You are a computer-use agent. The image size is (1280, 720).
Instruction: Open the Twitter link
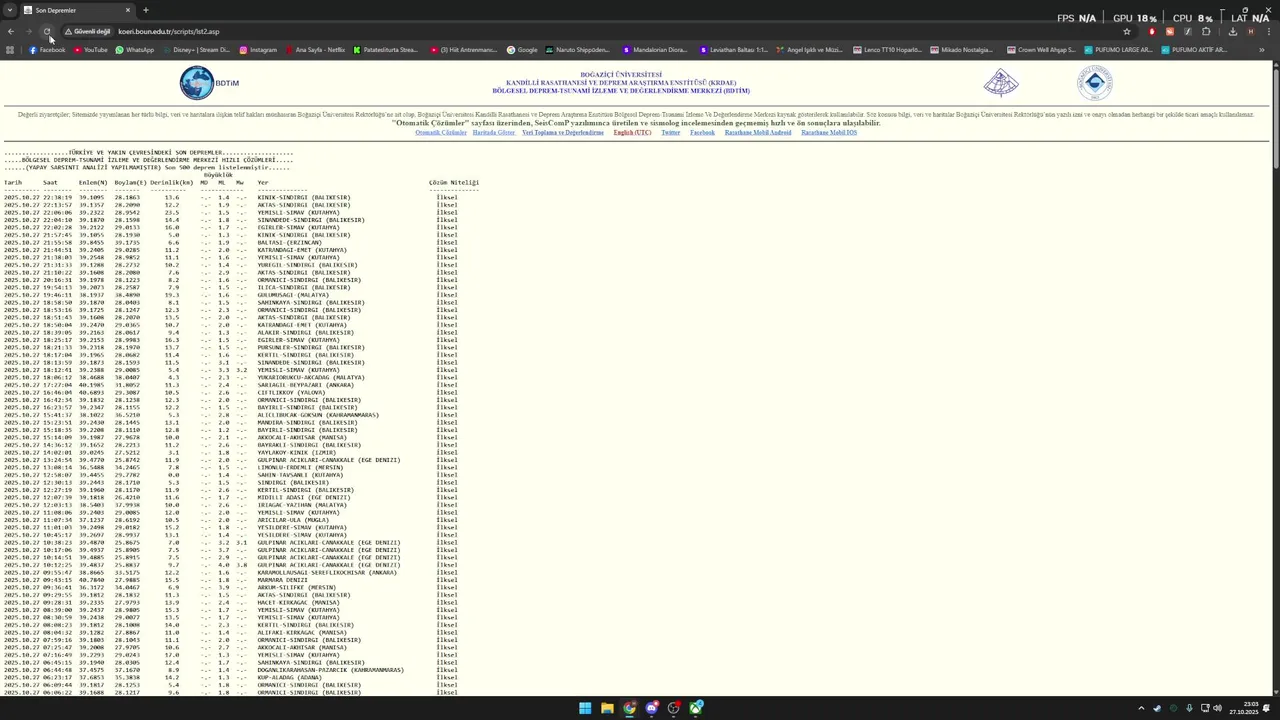click(670, 133)
